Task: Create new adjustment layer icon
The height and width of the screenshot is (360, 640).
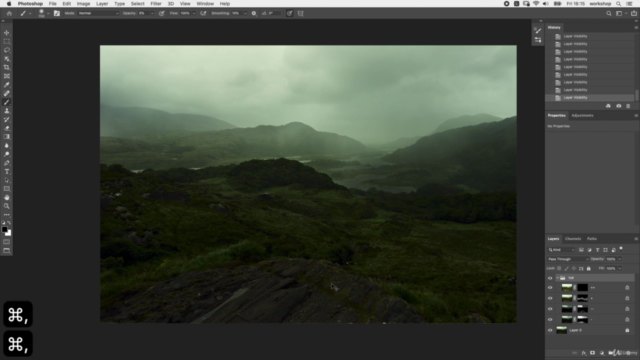Action: [602, 353]
